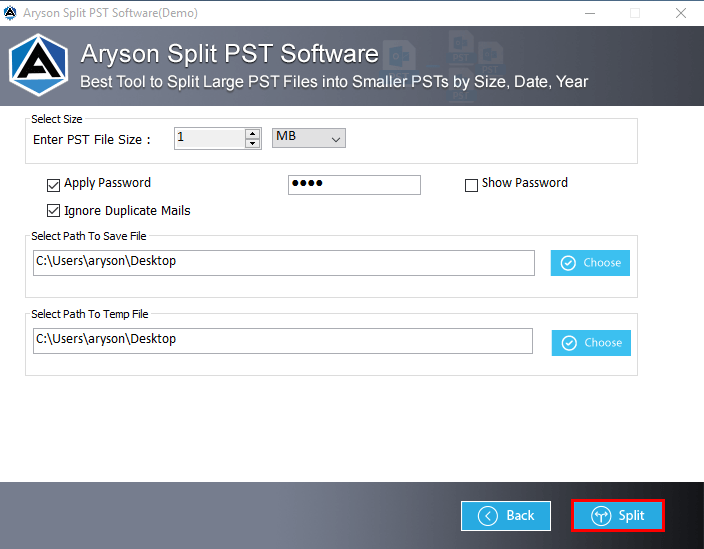Uncheck the Apply Password checkbox
Image resolution: width=704 pixels, height=549 pixels.
[53, 184]
